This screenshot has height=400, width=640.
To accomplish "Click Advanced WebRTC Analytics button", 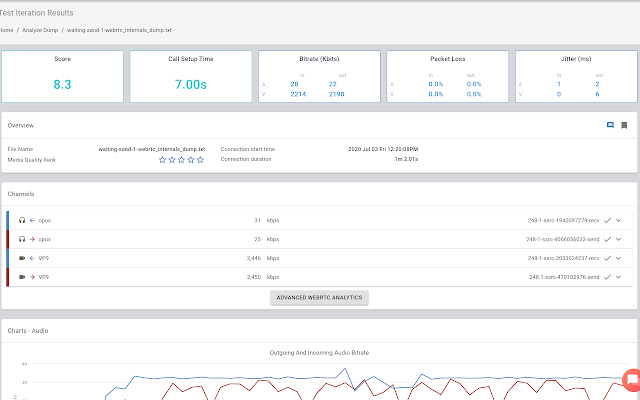I will (319, 298).
